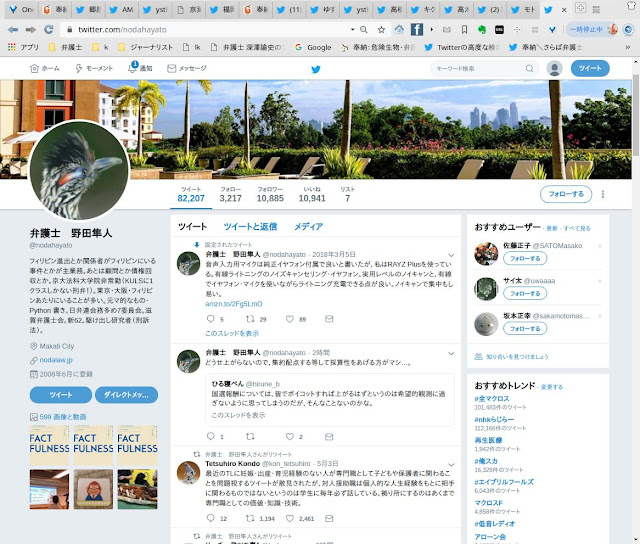Open the Google bookmark
This screenshot has height=544, width=640.
pos(313,47)
